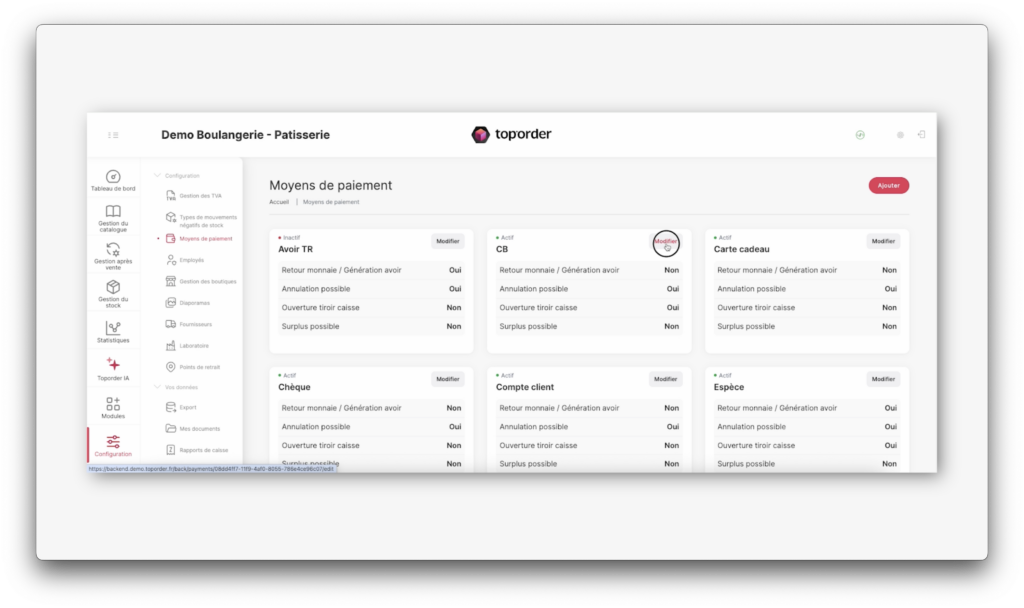Image resolution: width=1024 pixels, height=608 pixels.
Task: Click Modifier on the CB card
Action: pyautogui.click(x=665, y=241)
